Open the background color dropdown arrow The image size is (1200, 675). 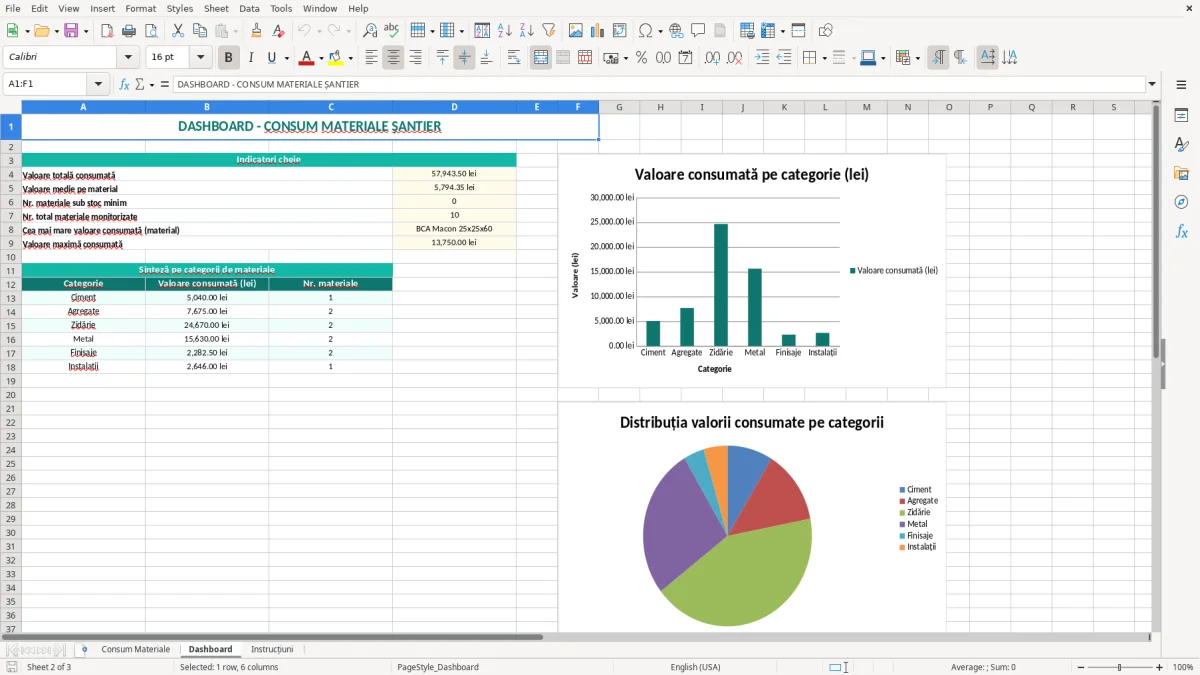353,58
